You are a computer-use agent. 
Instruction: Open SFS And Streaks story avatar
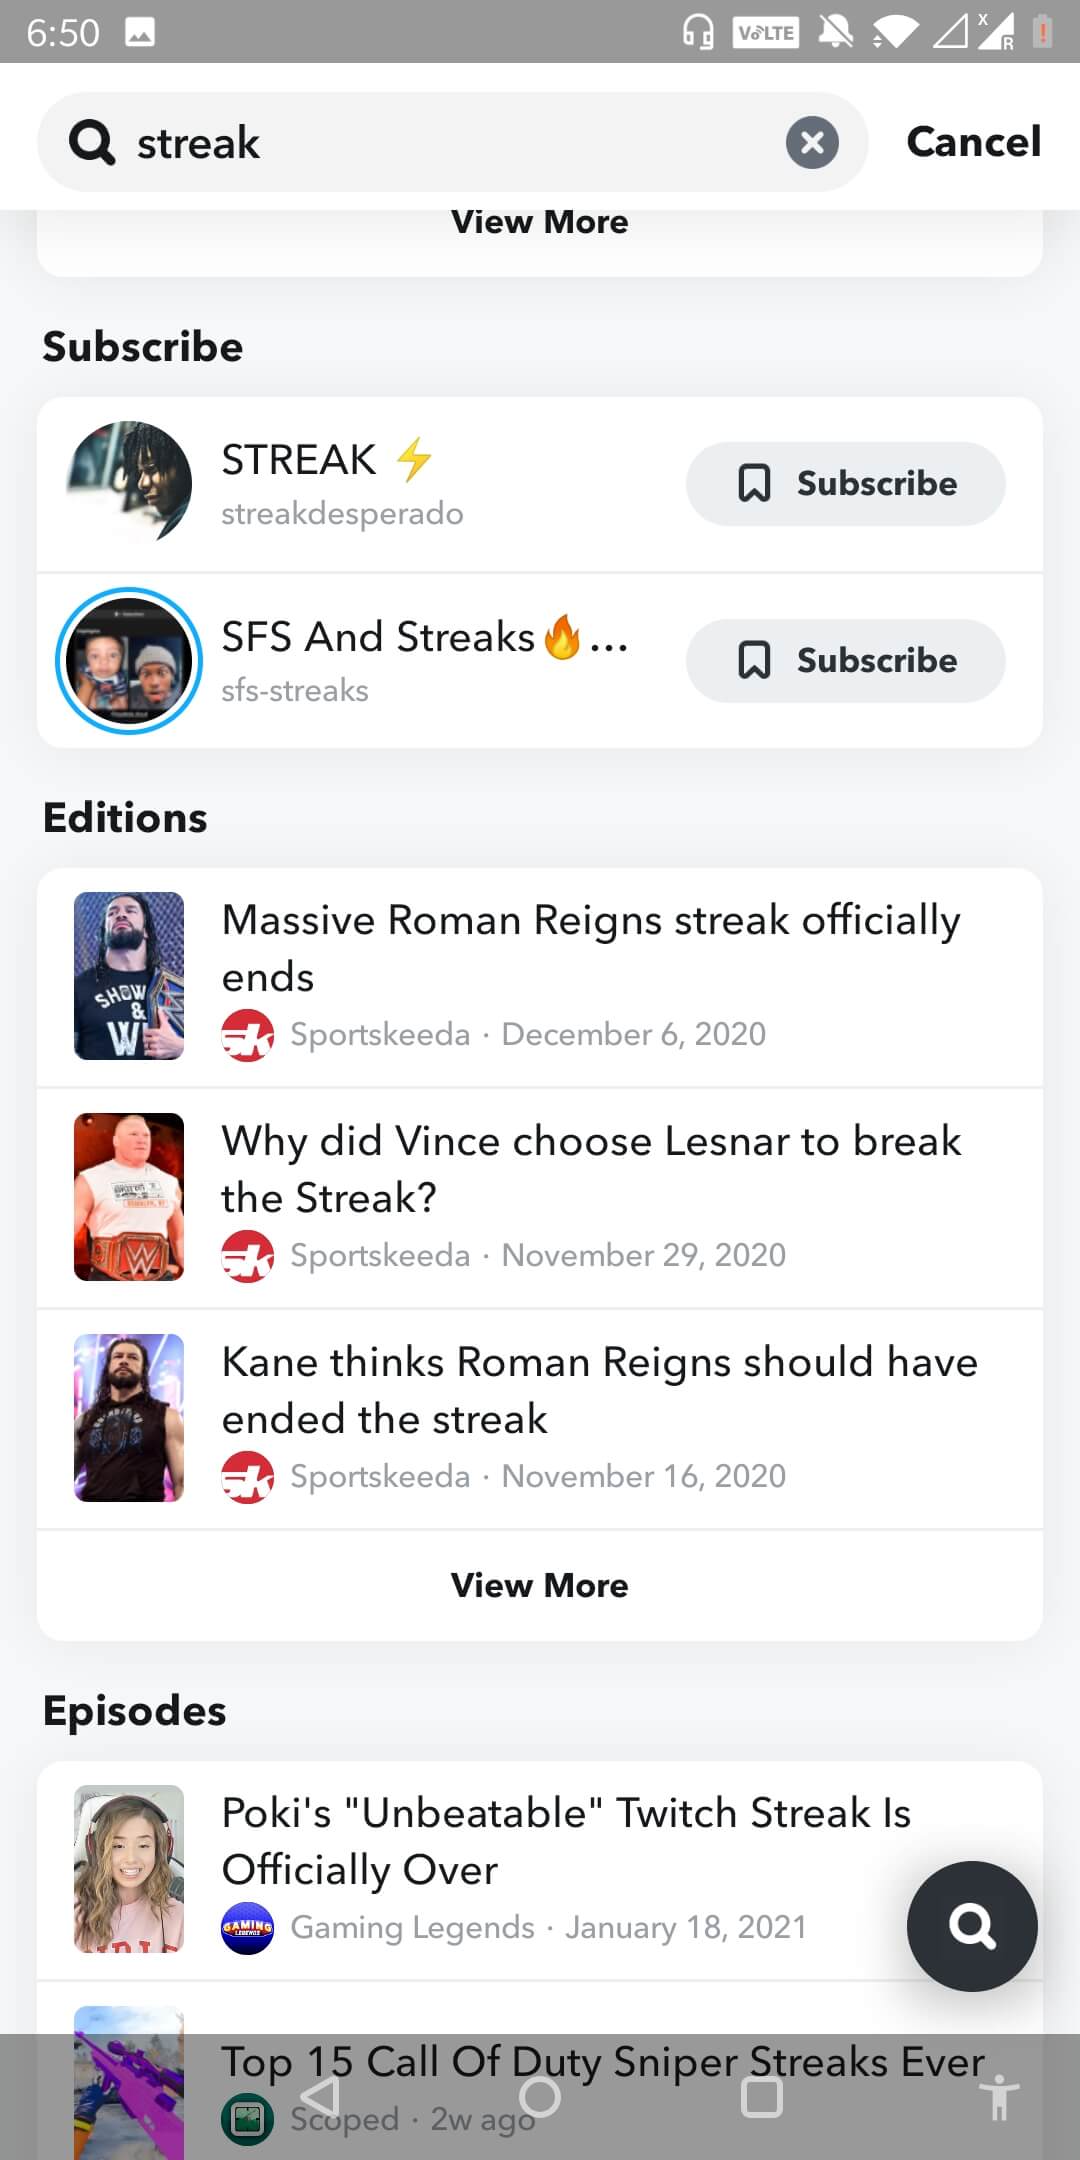[x=129, y=661]
